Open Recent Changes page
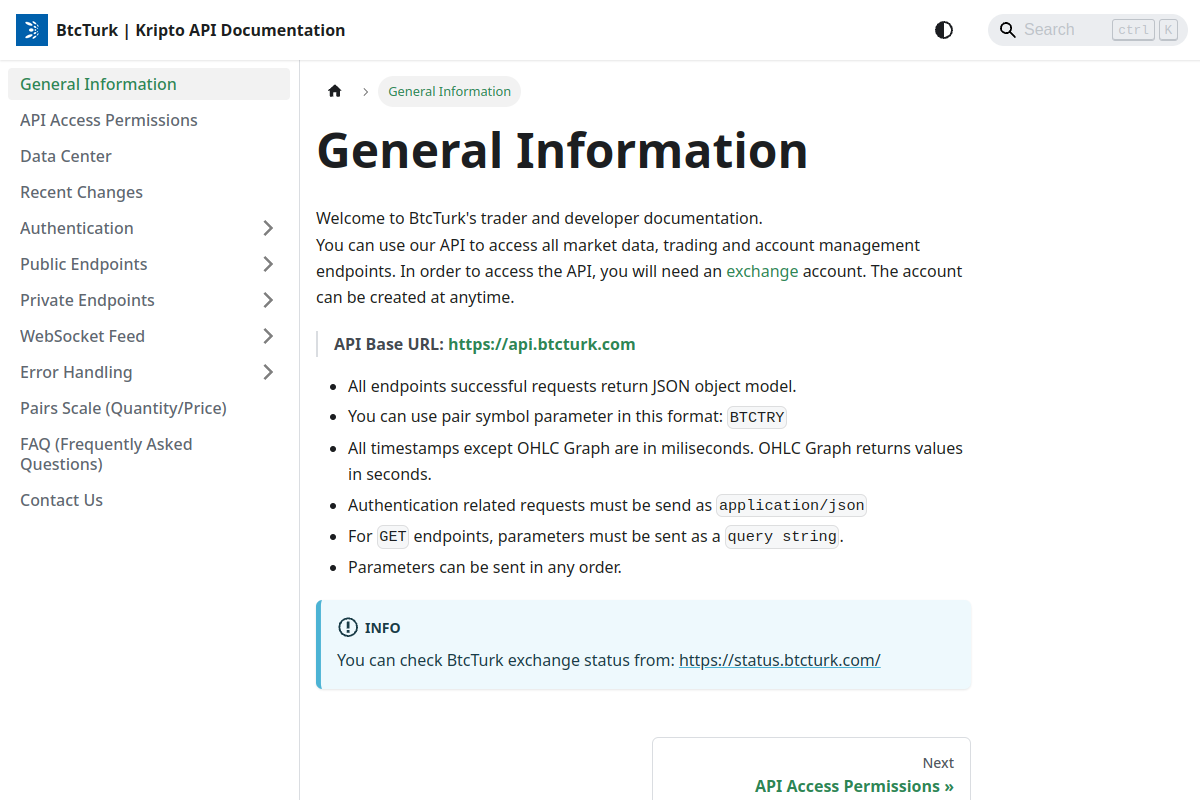This screenshot has height=800, width=1200. click(149, 192)
